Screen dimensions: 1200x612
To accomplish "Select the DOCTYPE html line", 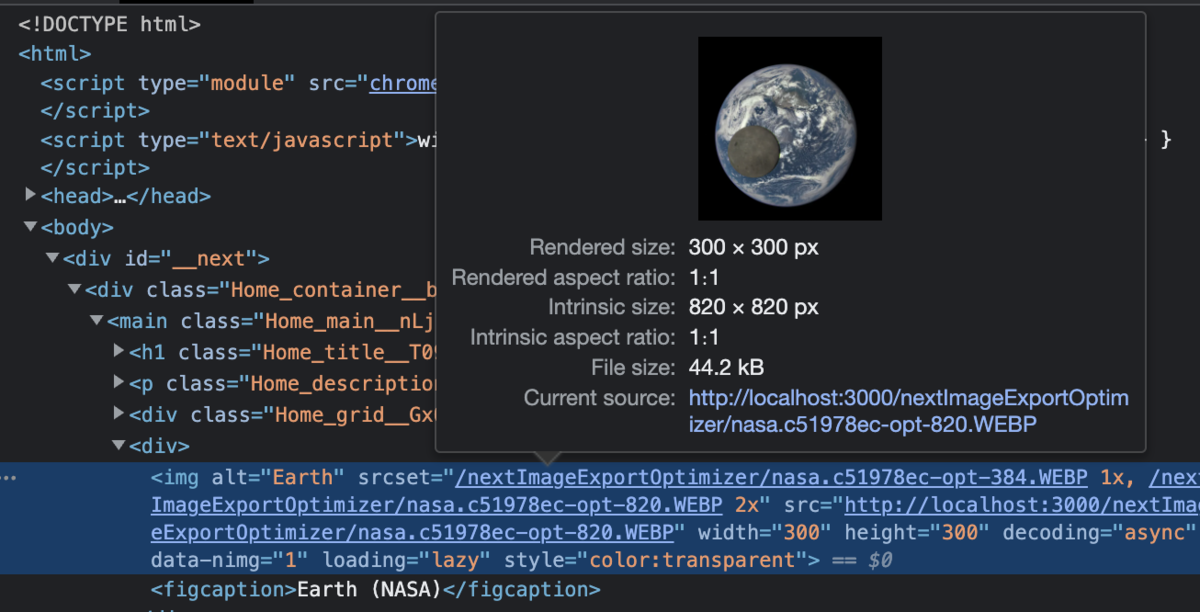I will (109, 24).
